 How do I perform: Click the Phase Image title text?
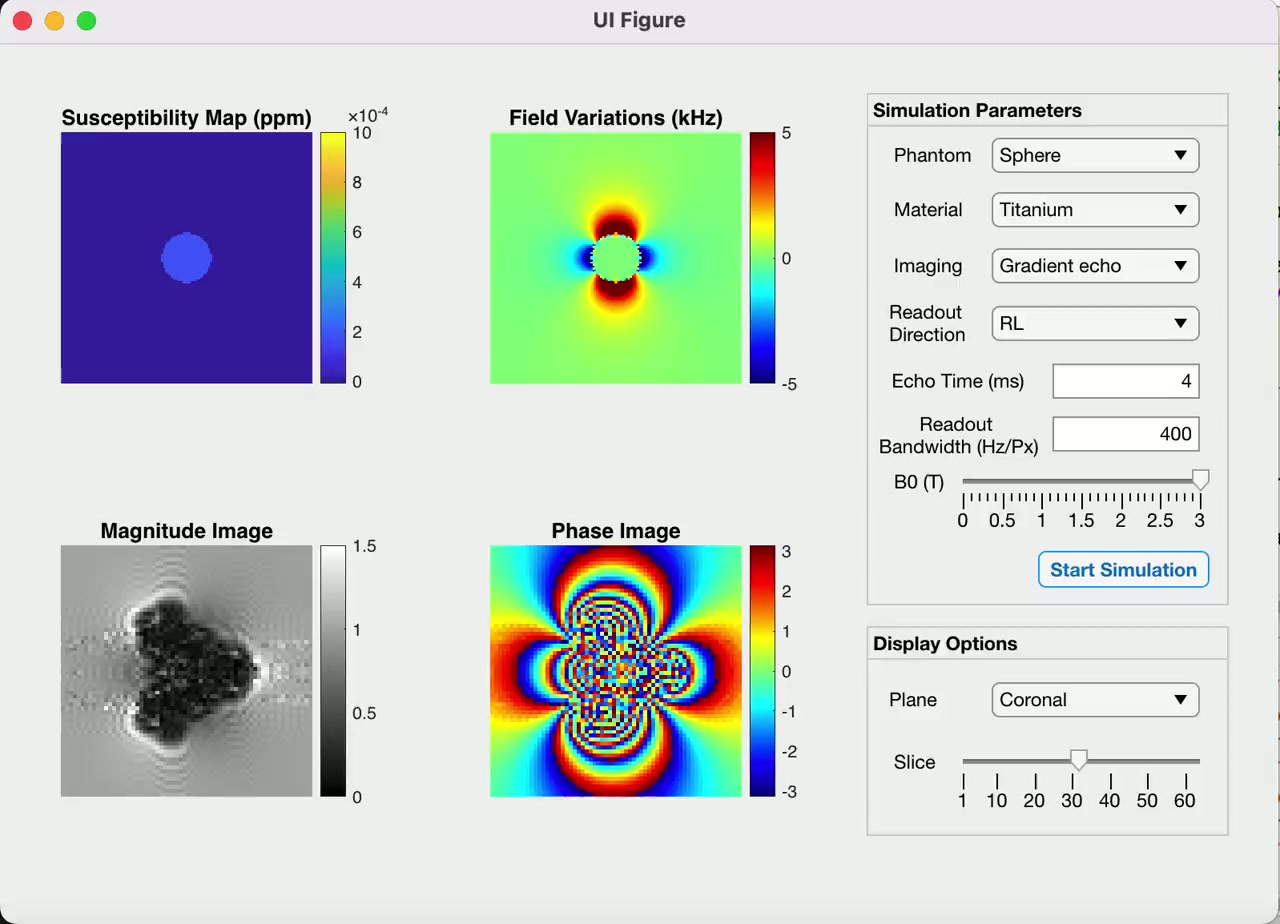click(616, 531)
